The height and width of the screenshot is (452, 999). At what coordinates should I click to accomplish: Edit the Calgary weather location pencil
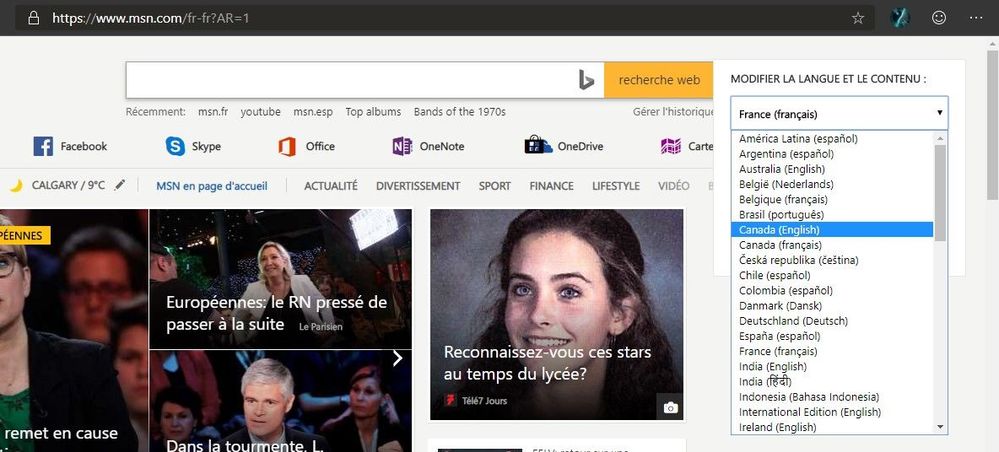pyautogui.click(x=120, y=185)
